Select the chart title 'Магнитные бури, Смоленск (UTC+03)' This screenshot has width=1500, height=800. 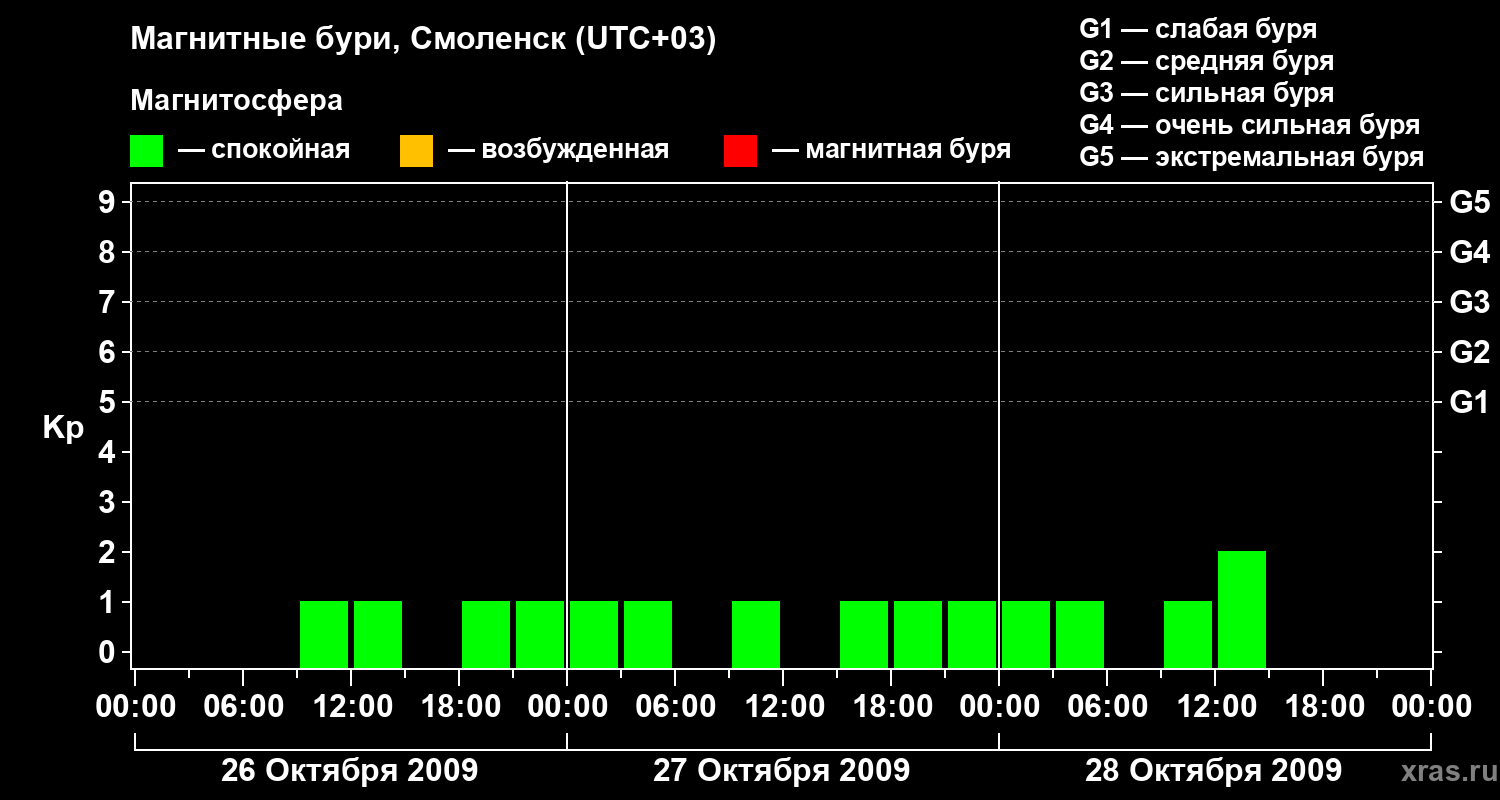[x=424, y=41]
